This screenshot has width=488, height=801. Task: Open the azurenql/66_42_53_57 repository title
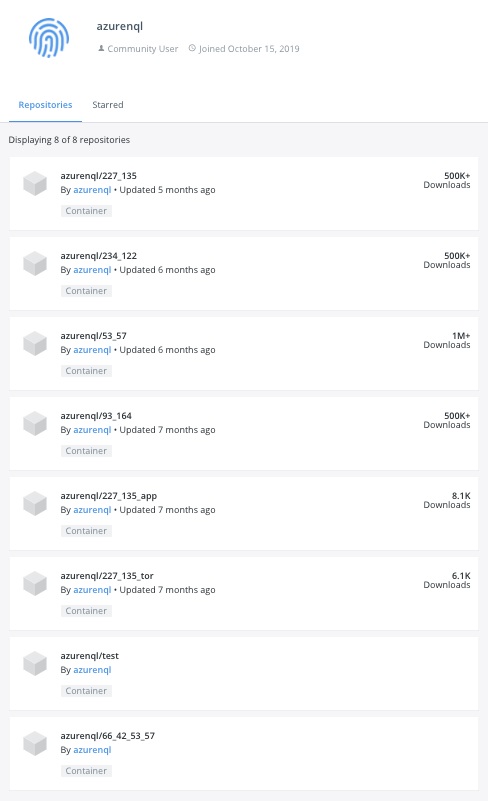coord(107,736)
